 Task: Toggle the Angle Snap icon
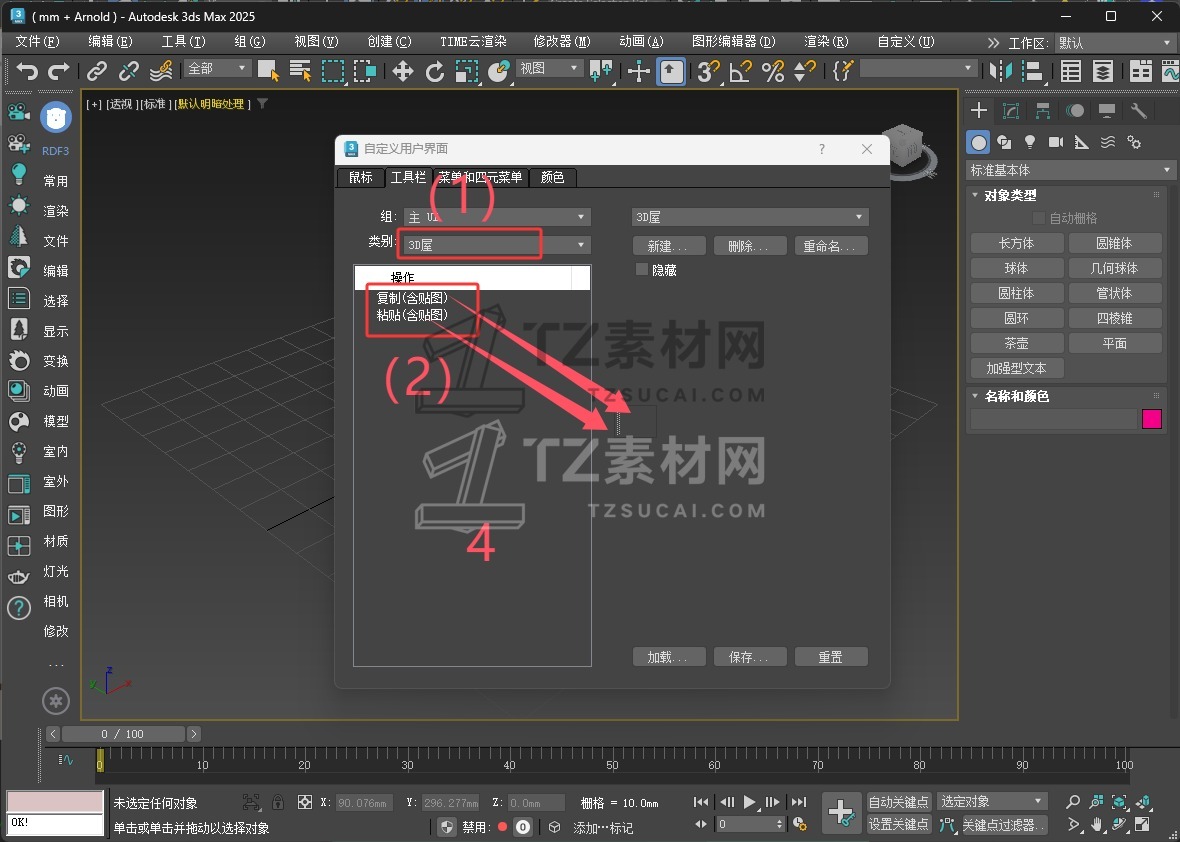pyautogui.click(x=740, y=70)
